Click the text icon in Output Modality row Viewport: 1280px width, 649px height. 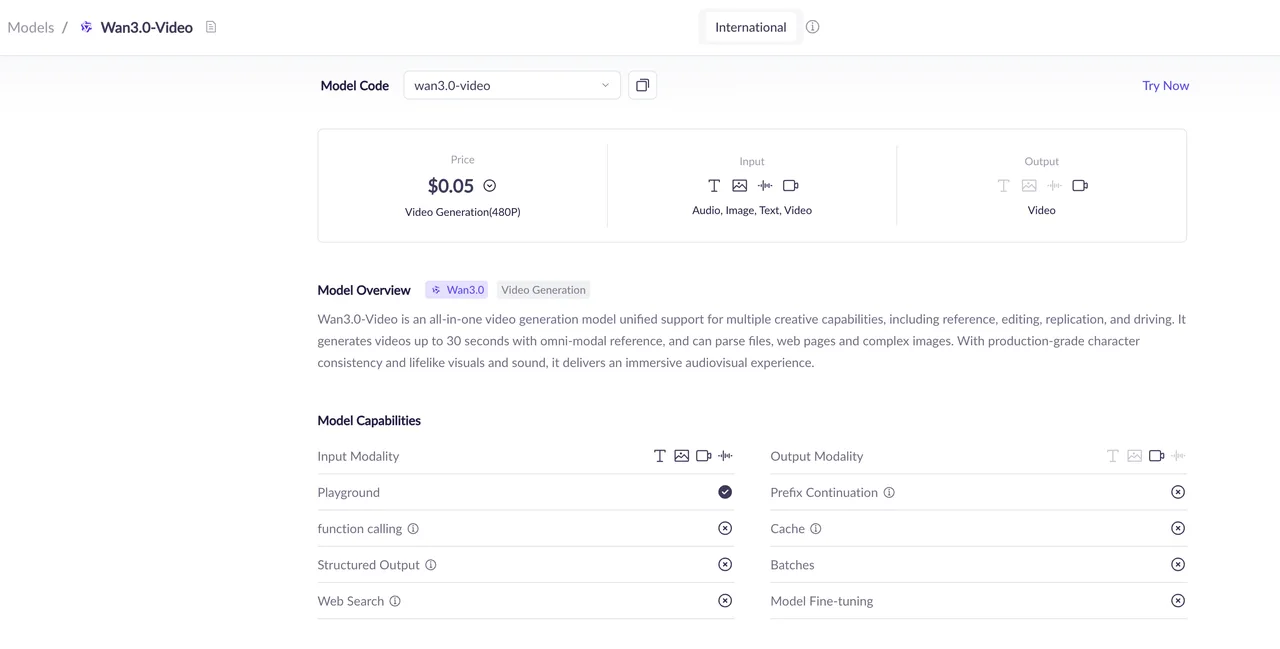click(1113, 456)
